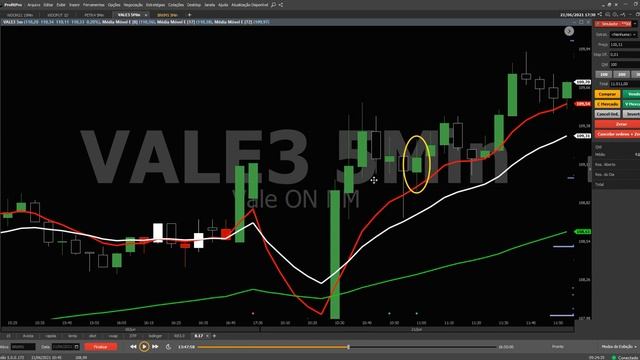640x360 pixels.
Task: Click the expand handle left of order panel
Action: [589, 169]
